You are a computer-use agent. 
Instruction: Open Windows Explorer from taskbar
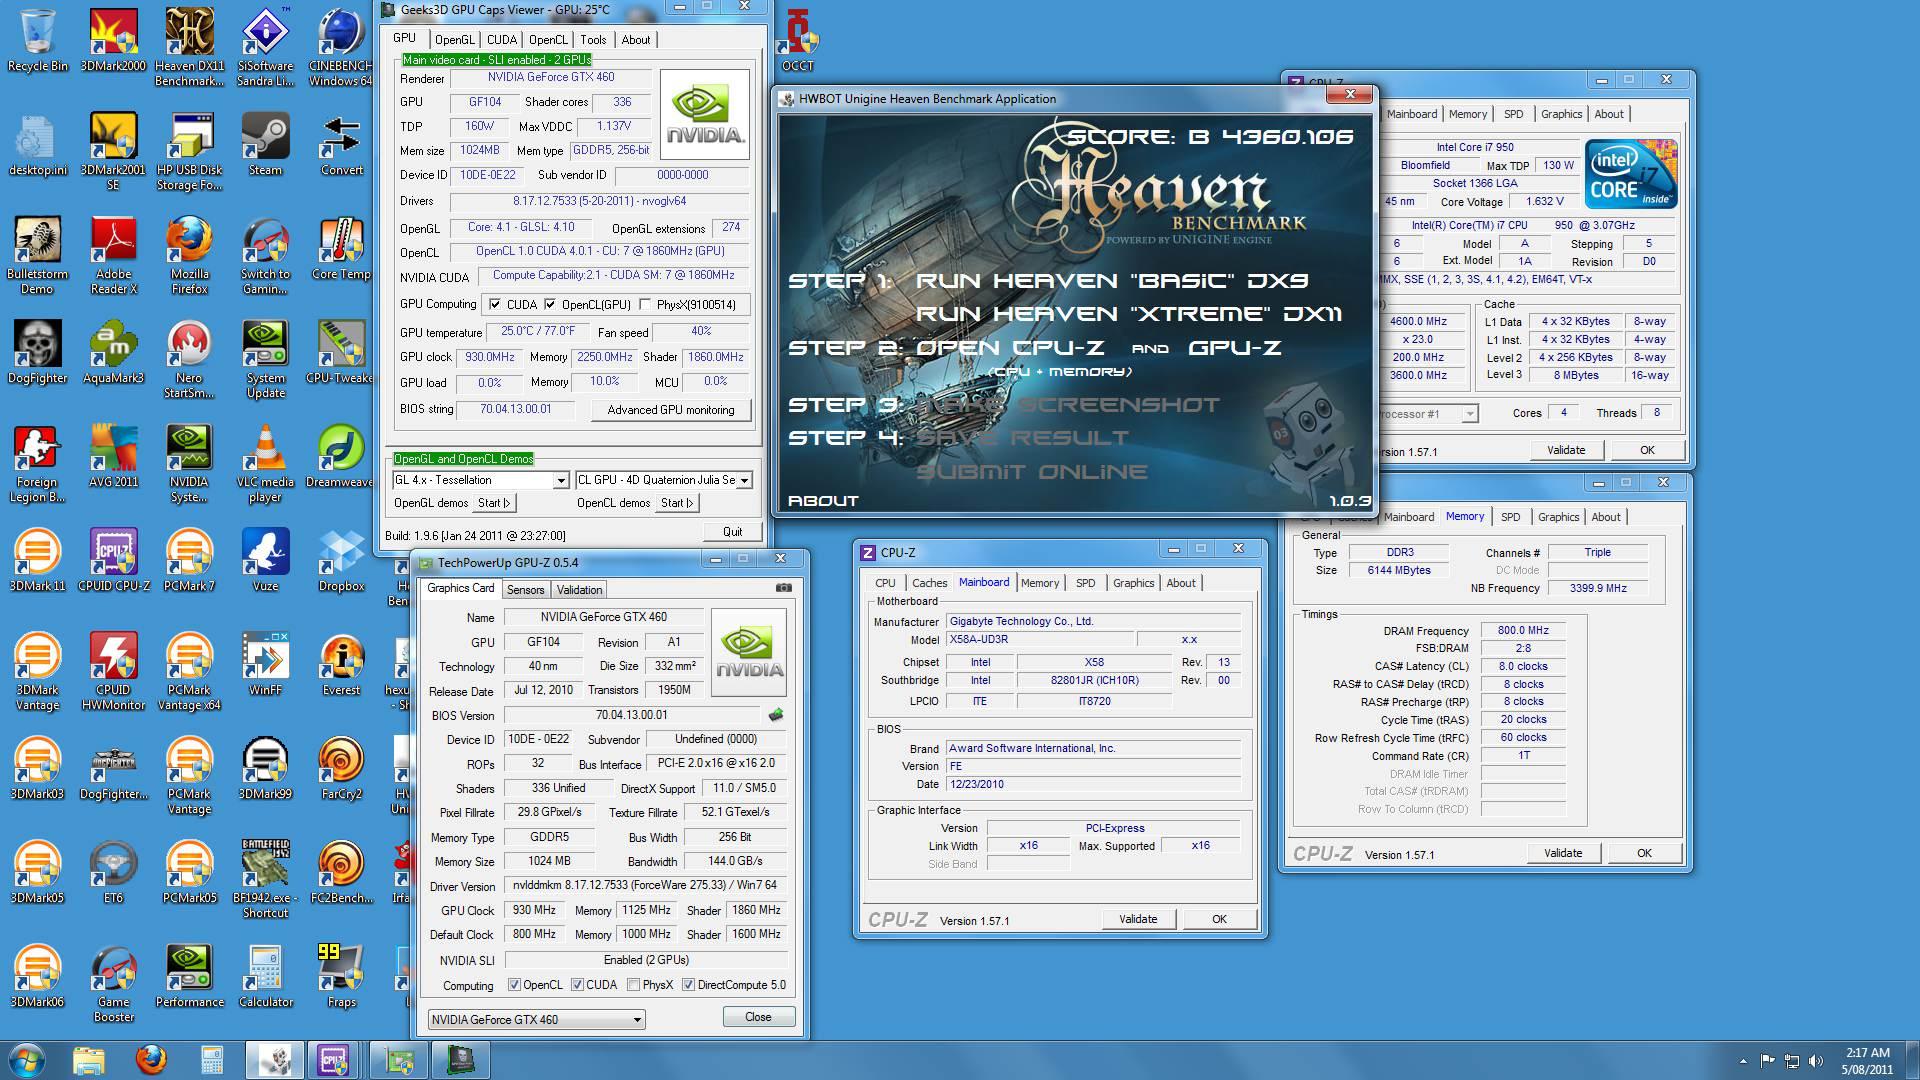click(89, 1059)
